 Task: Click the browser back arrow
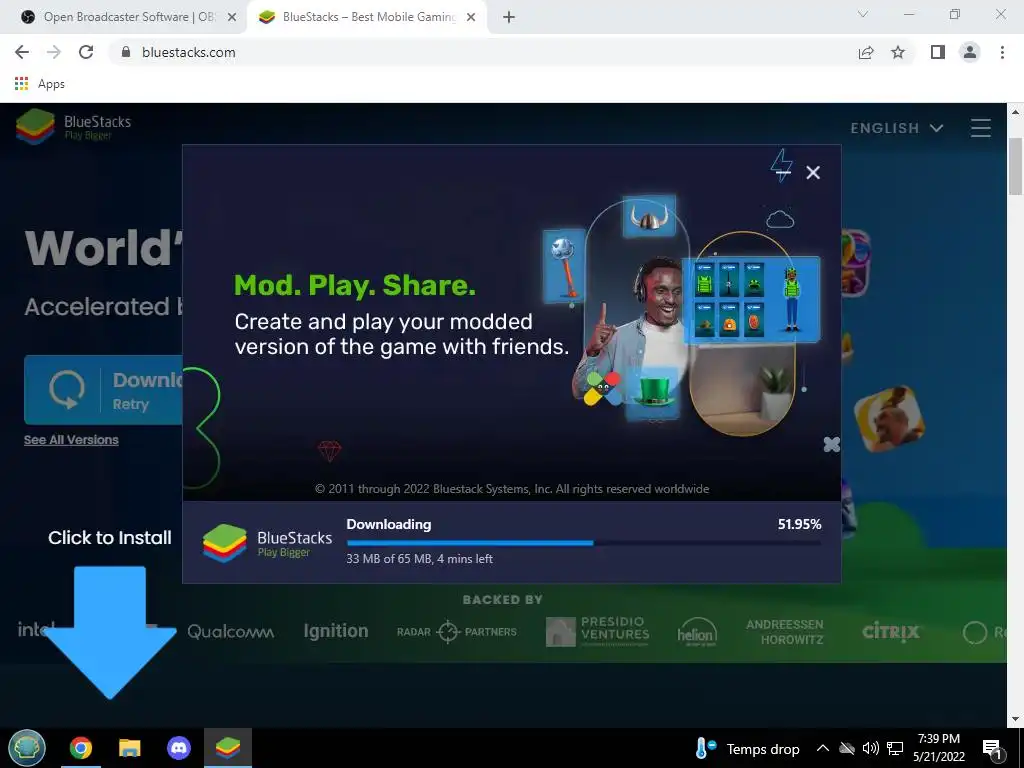pyautogui.click(x=22, y=52)
